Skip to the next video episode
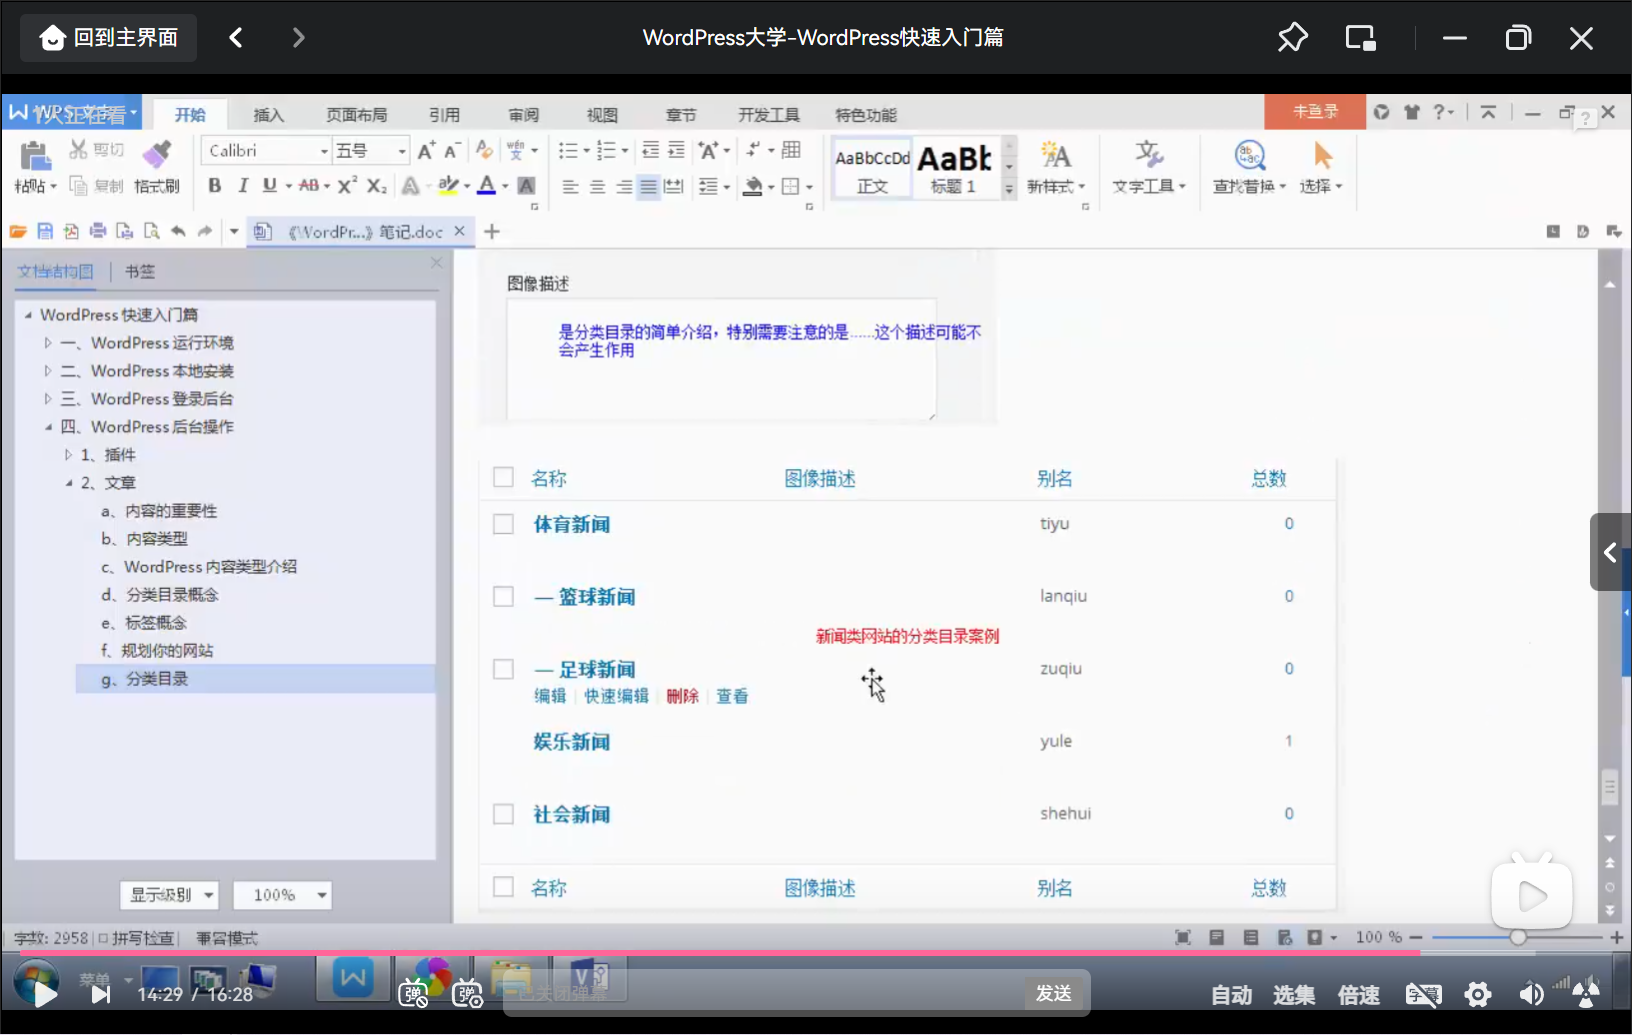Screen dimensions: 1632x1035 click(100, 994)
